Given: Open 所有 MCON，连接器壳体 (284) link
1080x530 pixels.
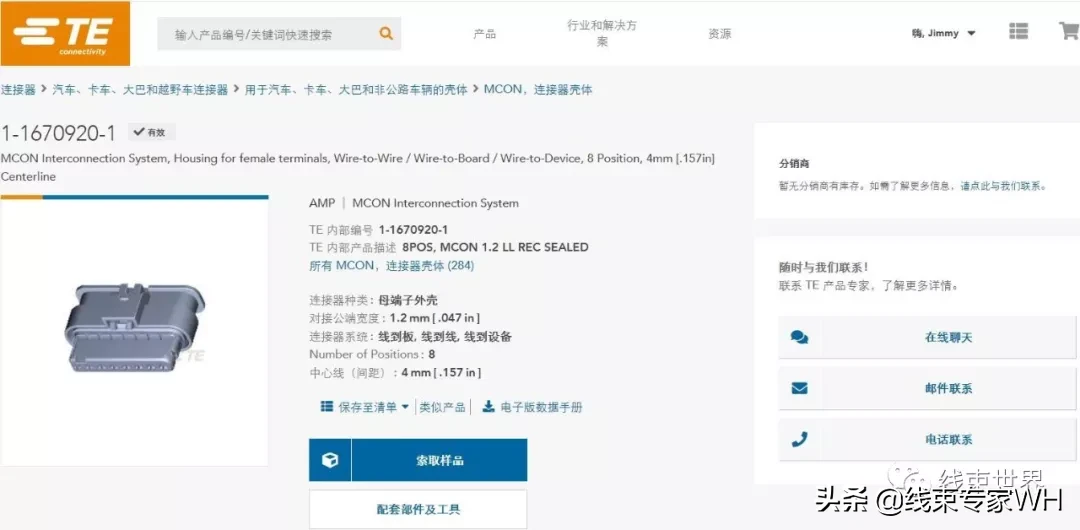Looking at the screenshot, I should click(391, 265).
